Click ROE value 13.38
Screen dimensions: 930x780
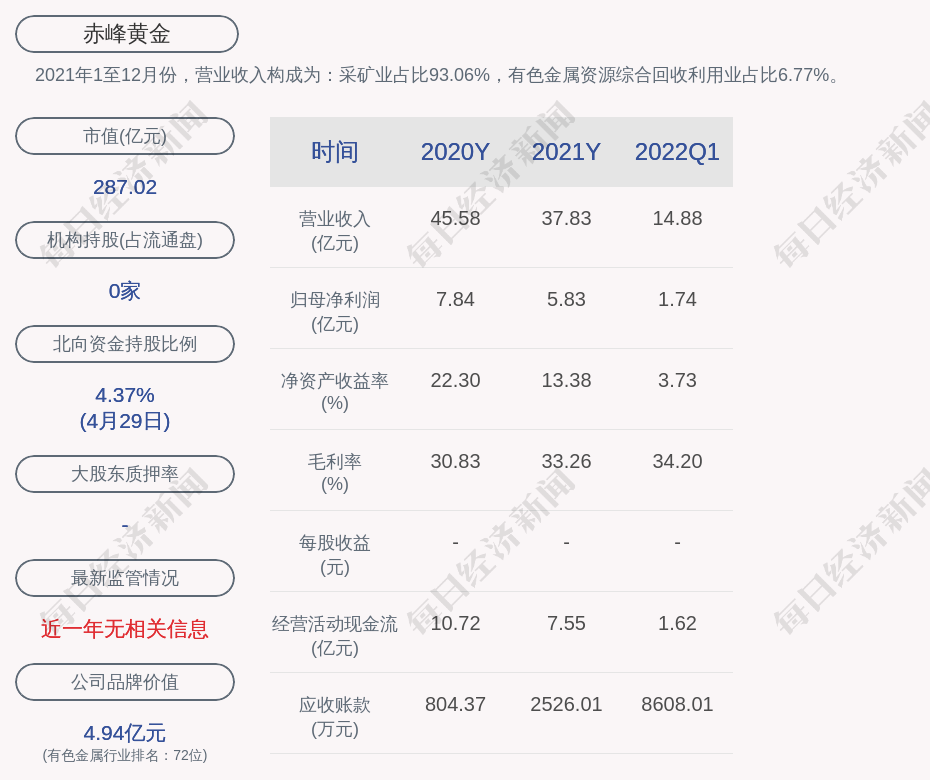[566, 380]
